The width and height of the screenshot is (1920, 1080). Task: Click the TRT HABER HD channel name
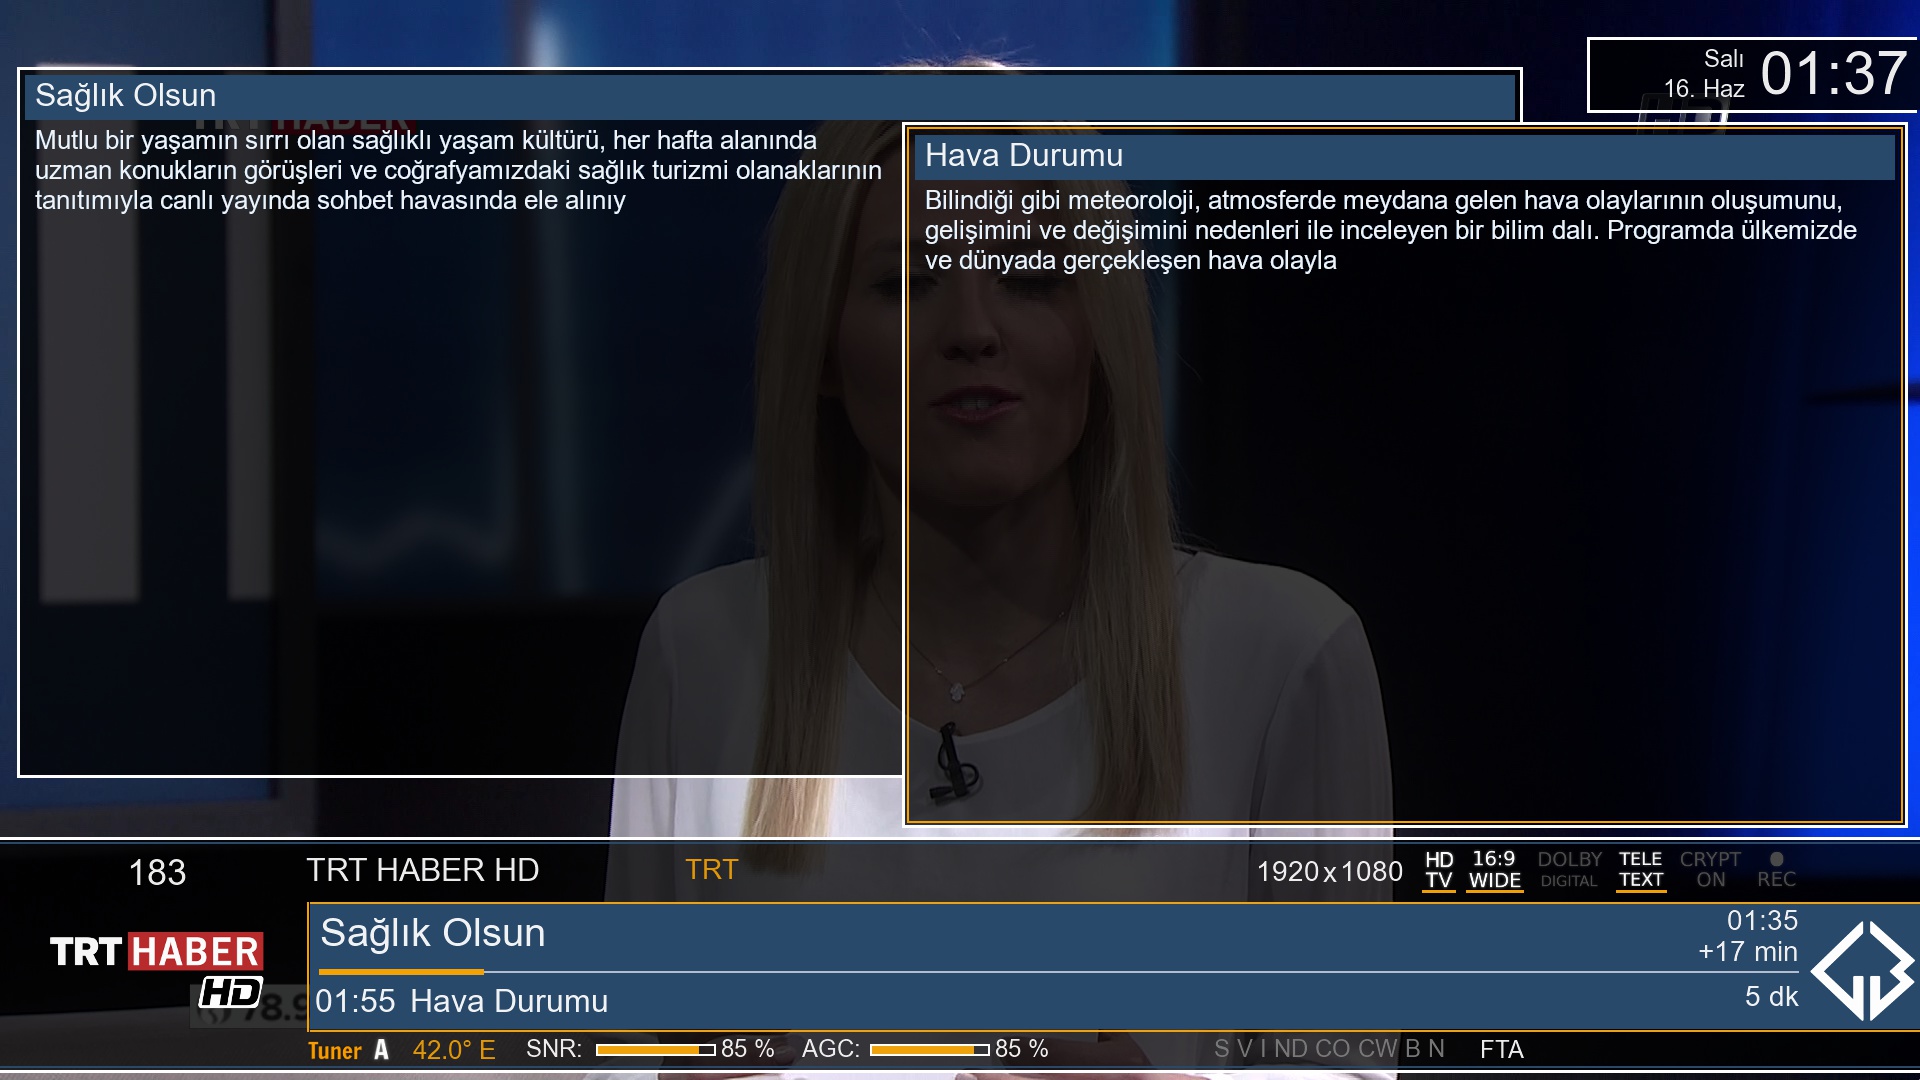(422, 870)
